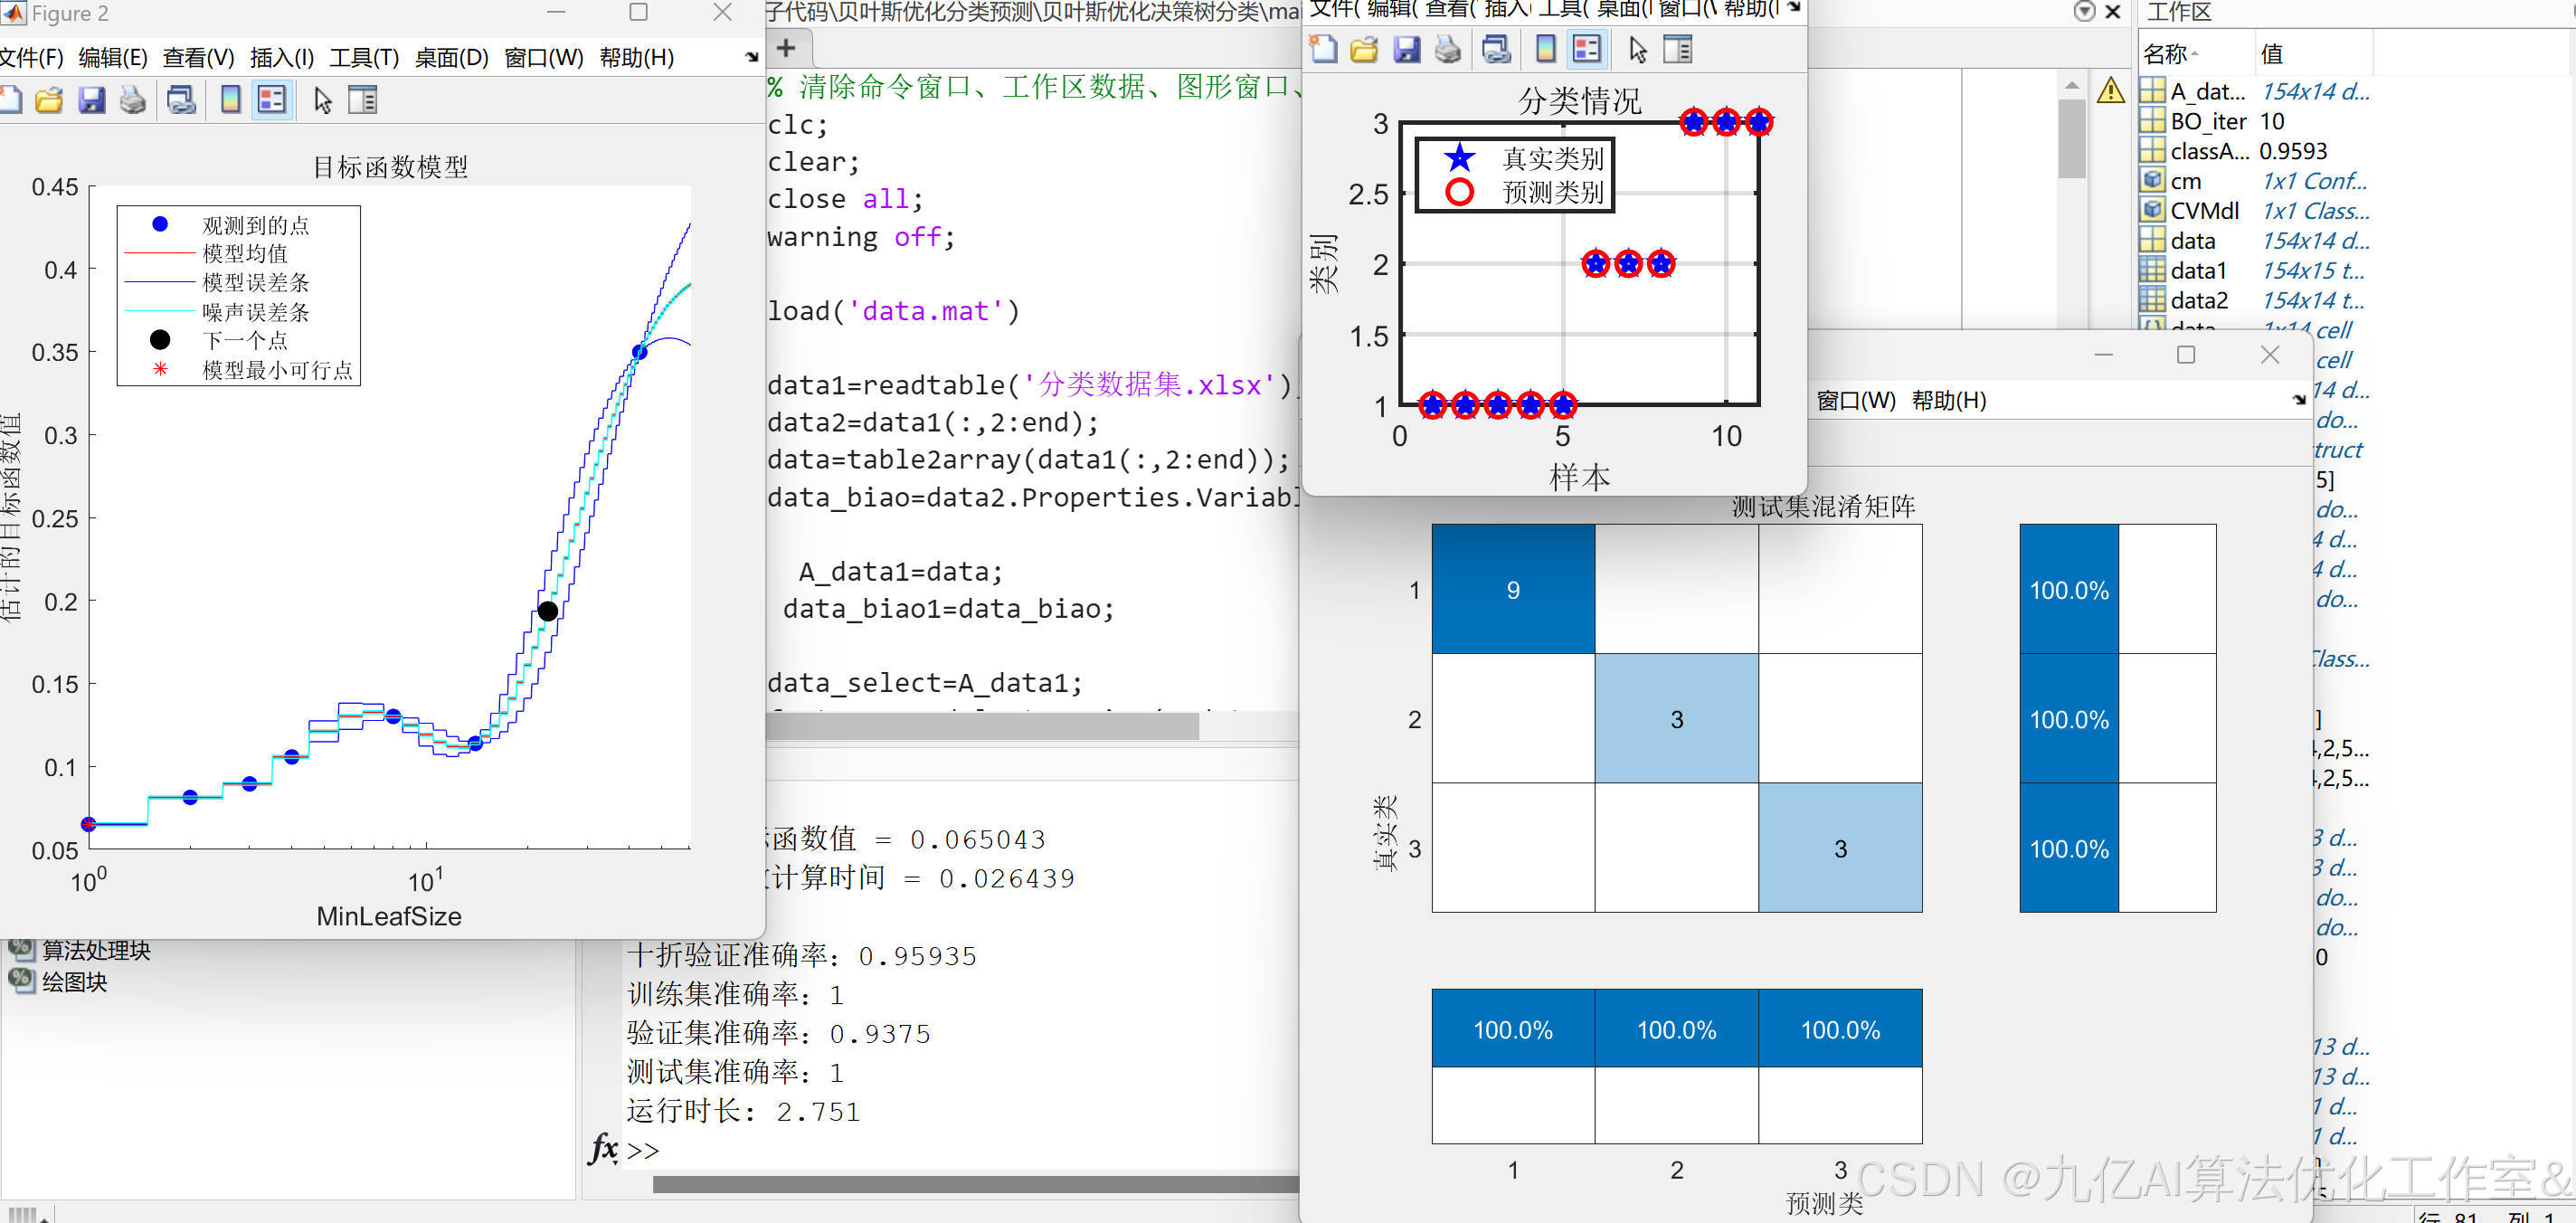Image resolution: width=2576 pixels, height=1223 pixels.
Task: Expand editor panel actions dropdown arrow
Action: coord(2084,12)
